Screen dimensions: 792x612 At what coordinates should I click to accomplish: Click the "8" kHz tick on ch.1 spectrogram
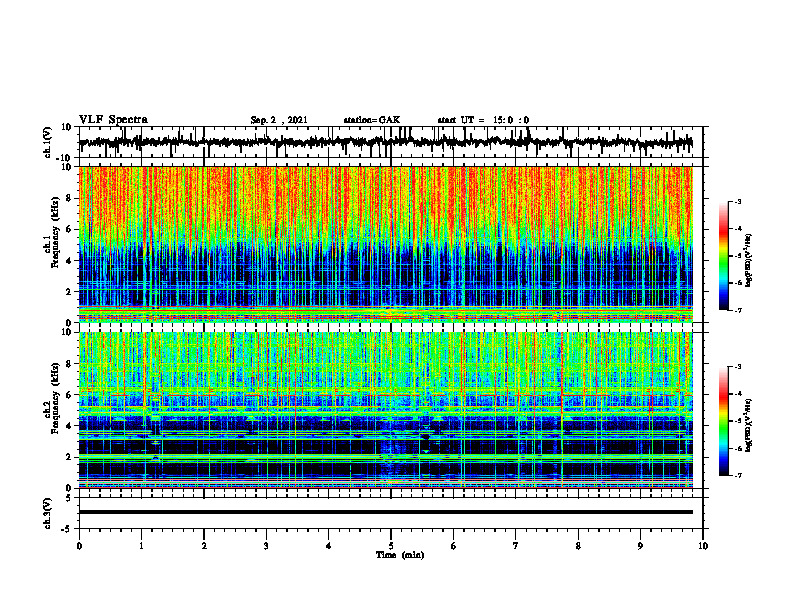coord(69,198)
